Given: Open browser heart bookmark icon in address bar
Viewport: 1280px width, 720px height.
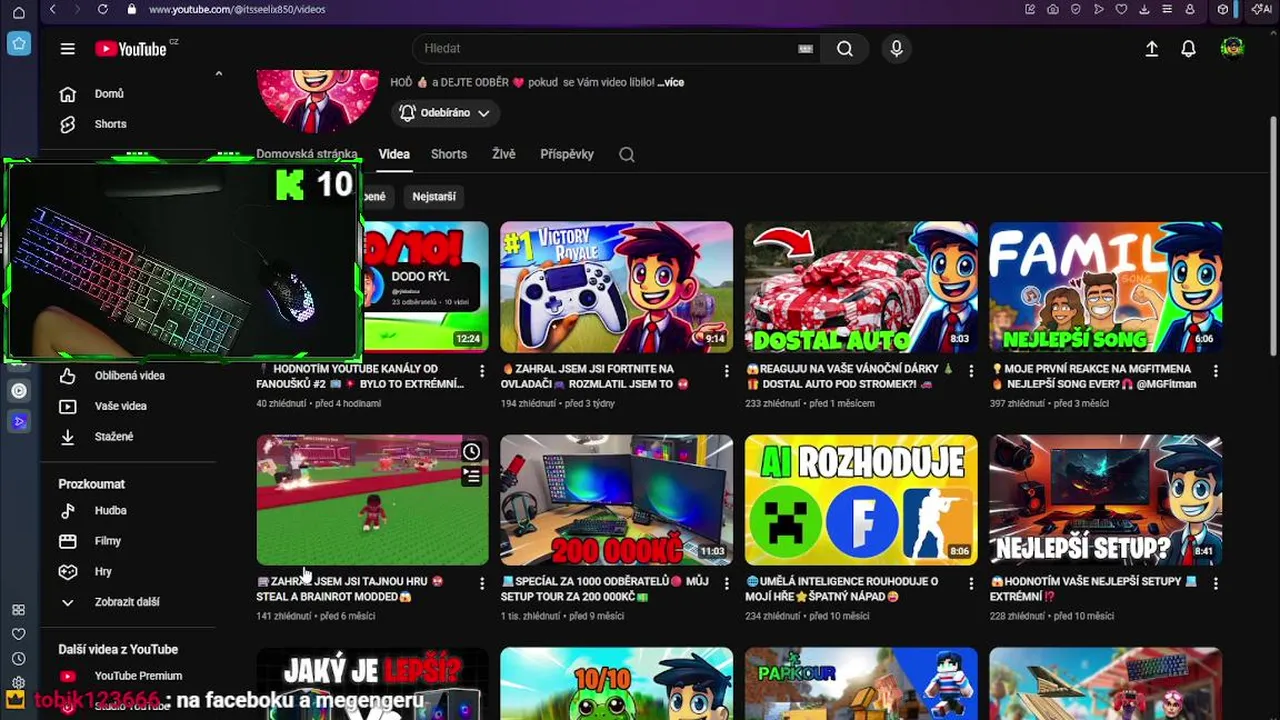Looking at the screenshot, I should (x=1121, y=9).
